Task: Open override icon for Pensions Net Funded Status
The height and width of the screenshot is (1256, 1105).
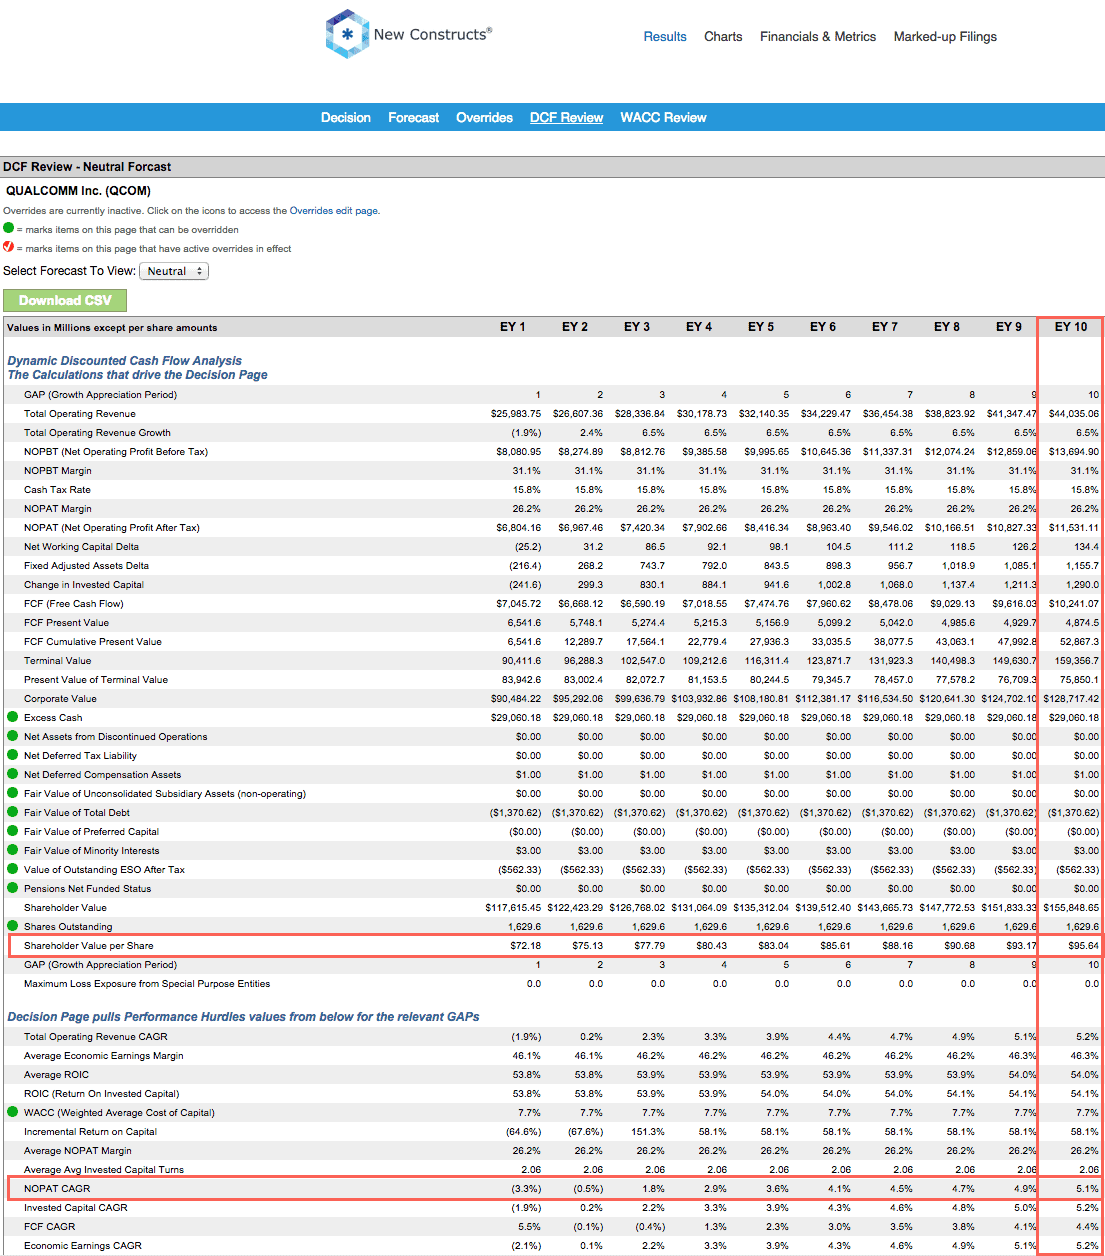Action: pyautogui.click(x=13, y=888)
